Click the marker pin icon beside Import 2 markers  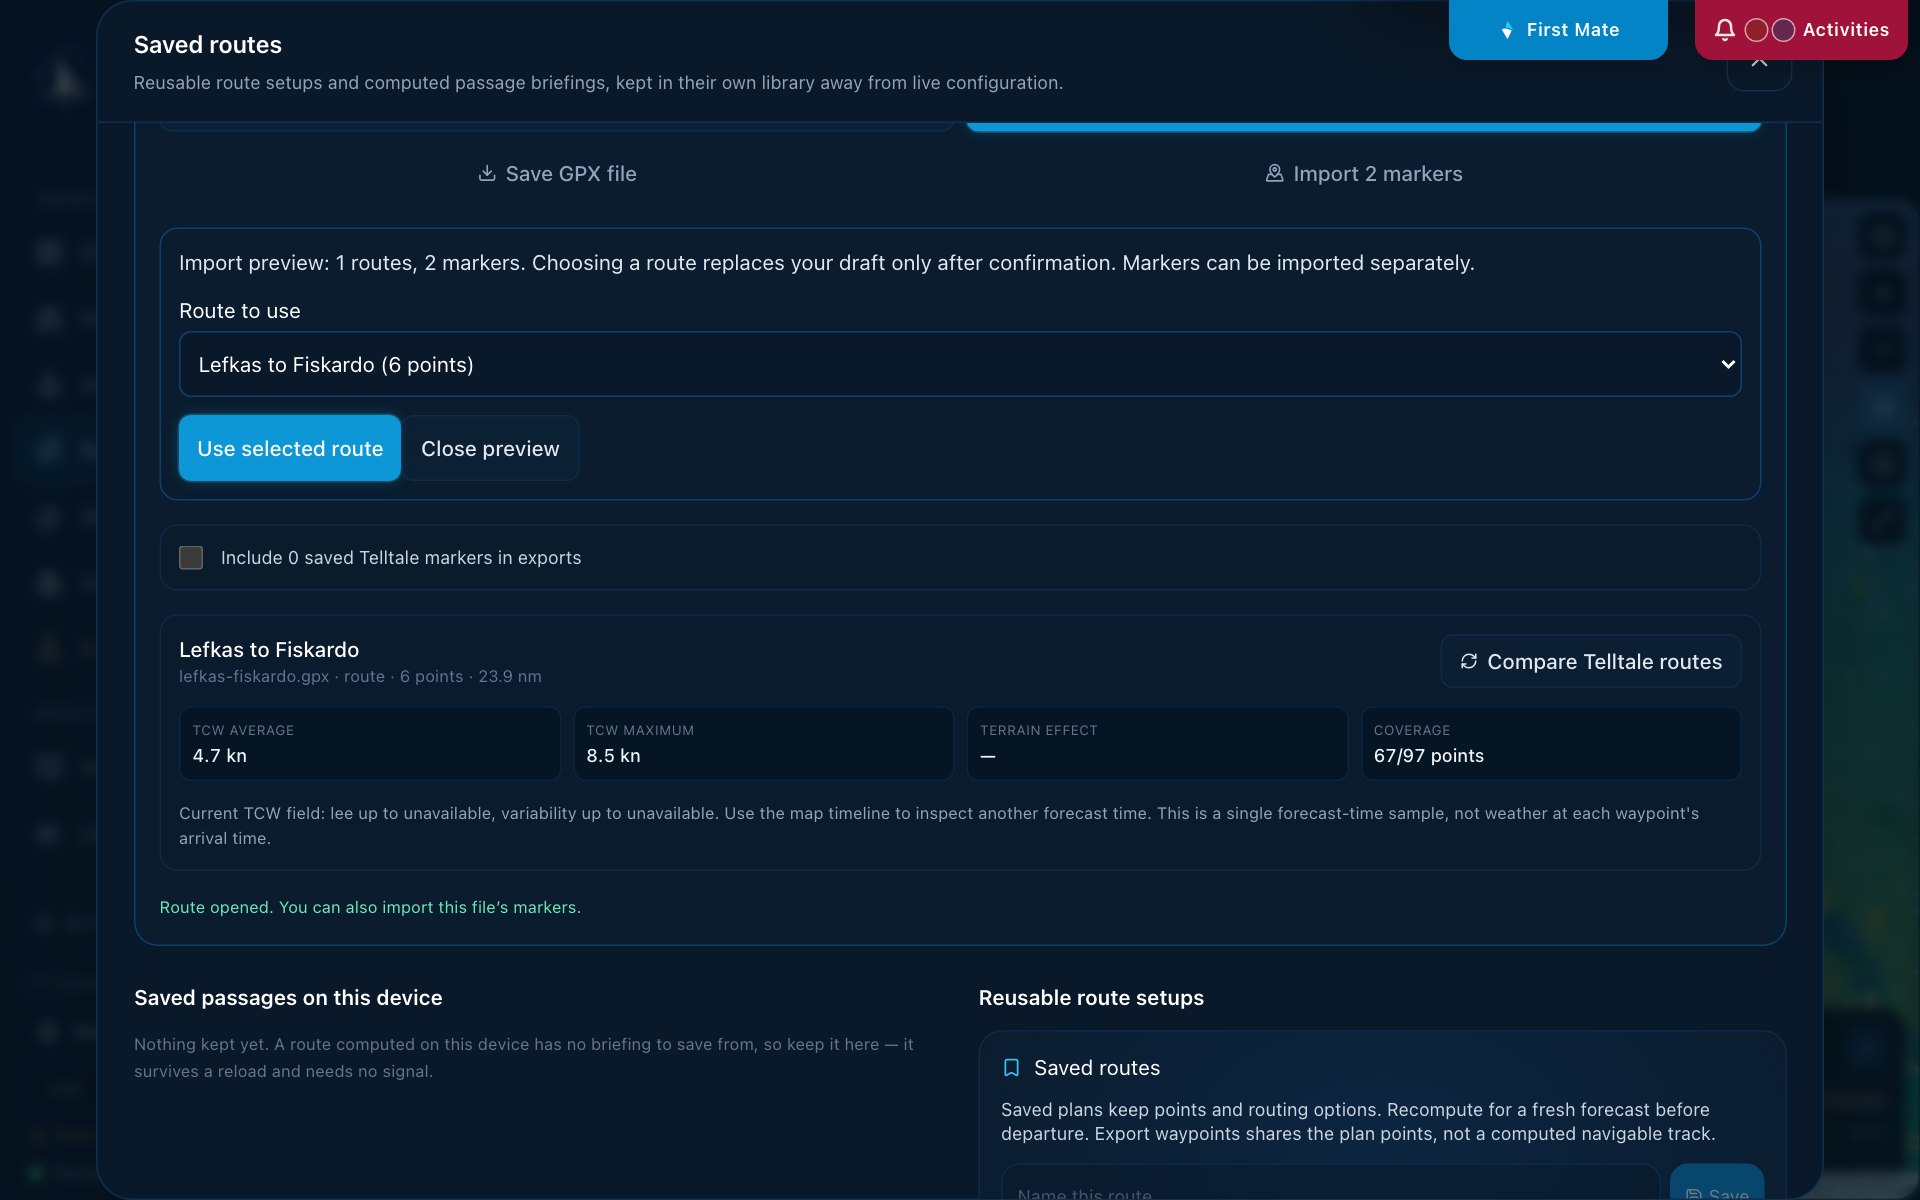1274,173
